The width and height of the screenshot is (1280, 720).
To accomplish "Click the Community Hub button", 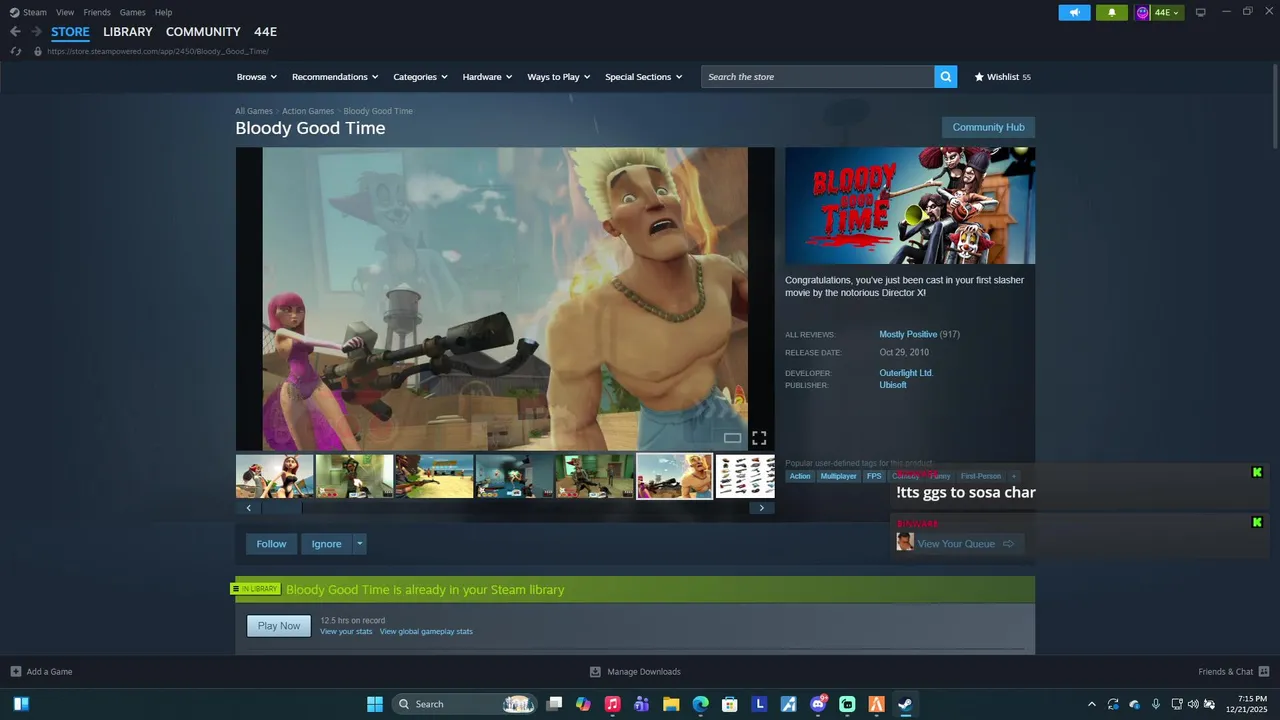I will (988, 127).
